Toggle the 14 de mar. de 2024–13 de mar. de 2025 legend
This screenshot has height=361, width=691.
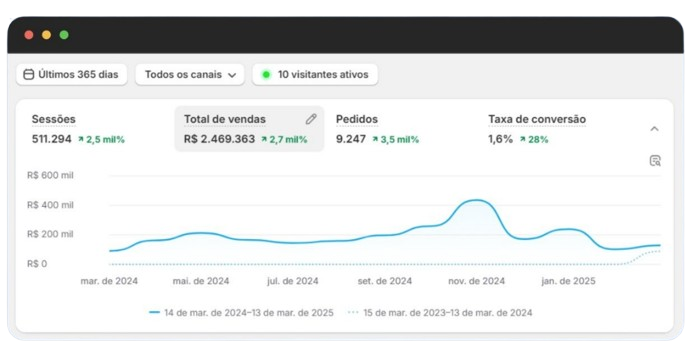coord(241,313)
